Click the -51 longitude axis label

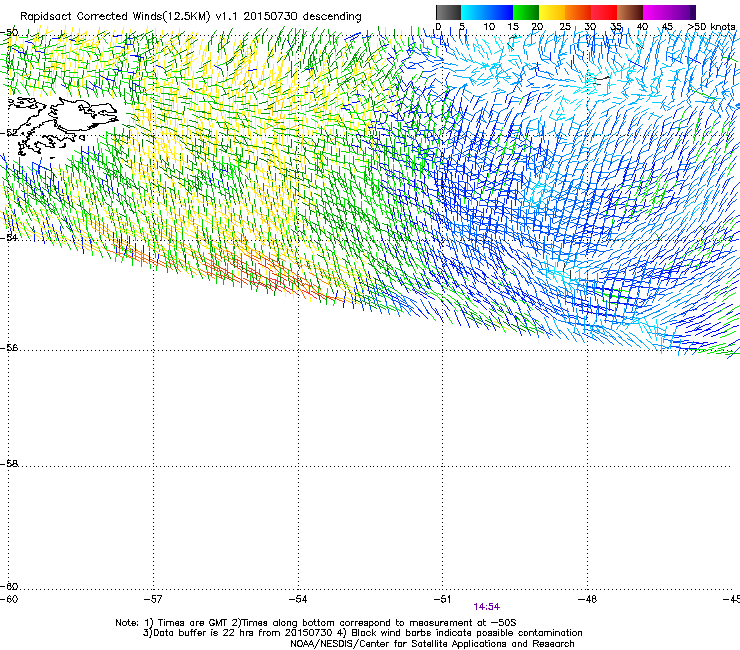tap(442, 599)
